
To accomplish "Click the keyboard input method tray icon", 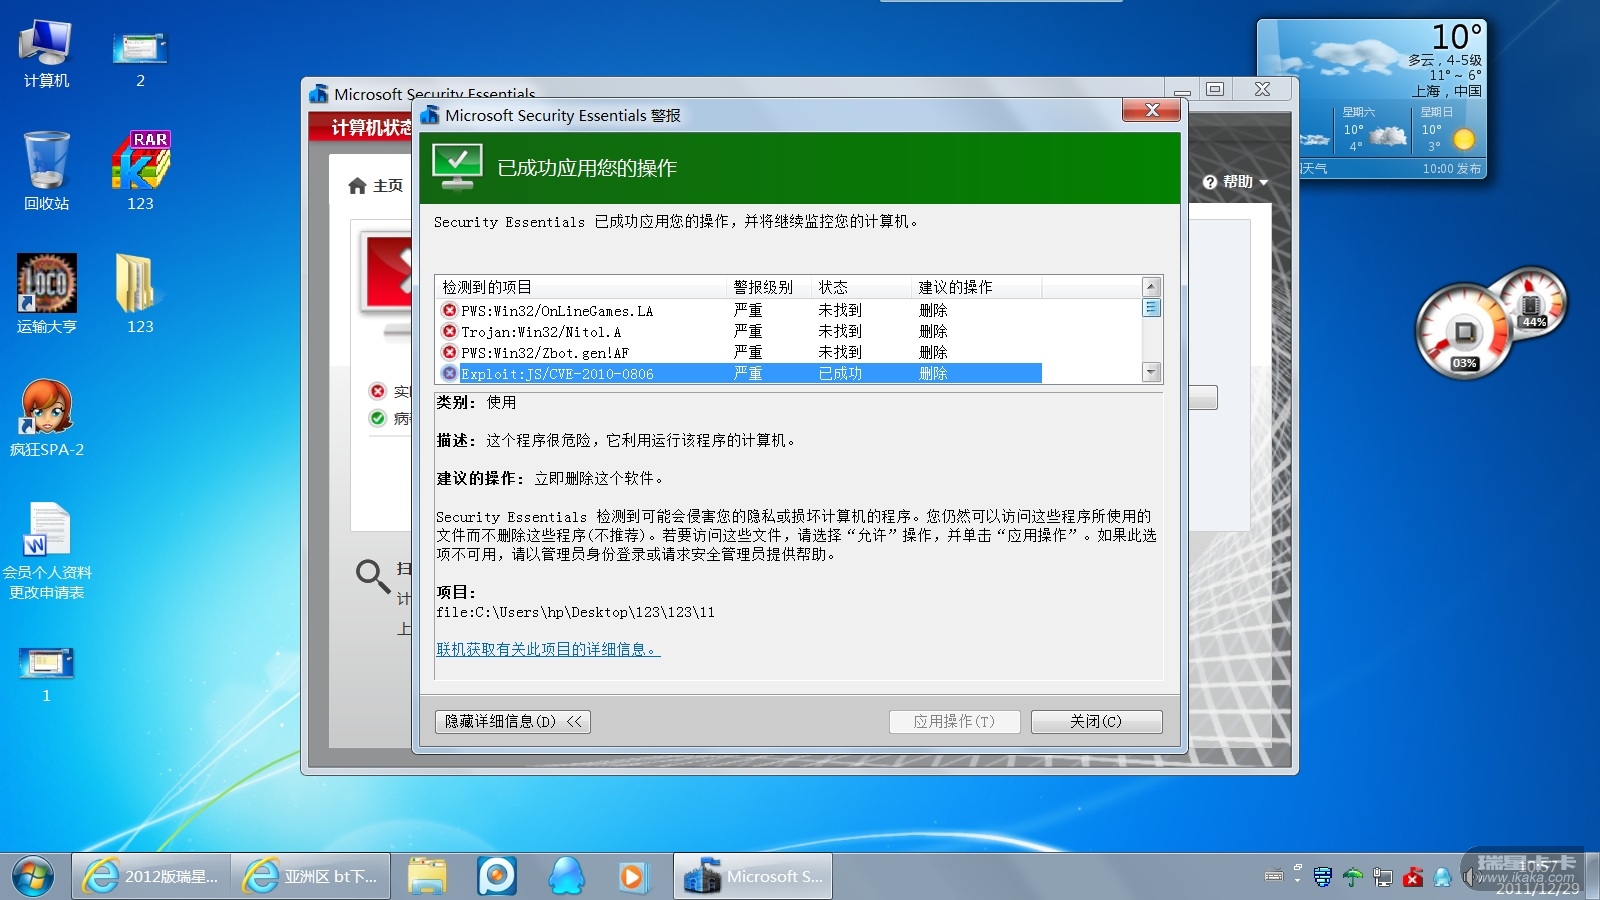I will pyautogui.click(x=1274, y=877).
